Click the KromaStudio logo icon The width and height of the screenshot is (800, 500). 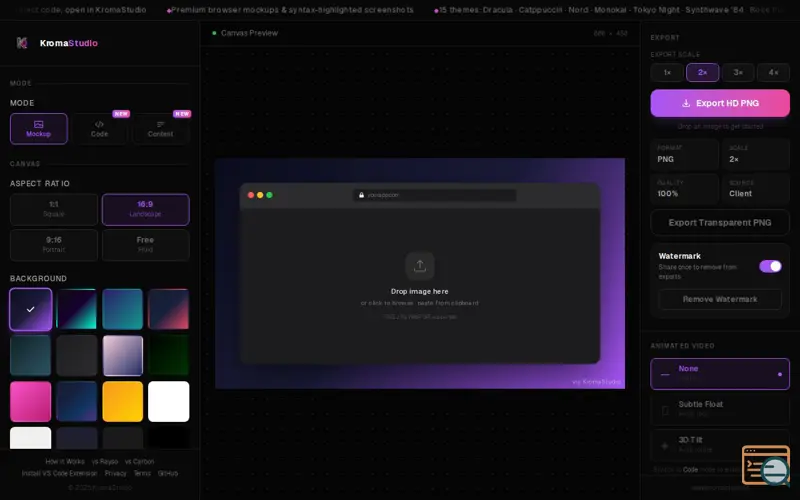[x=22, y=43]
